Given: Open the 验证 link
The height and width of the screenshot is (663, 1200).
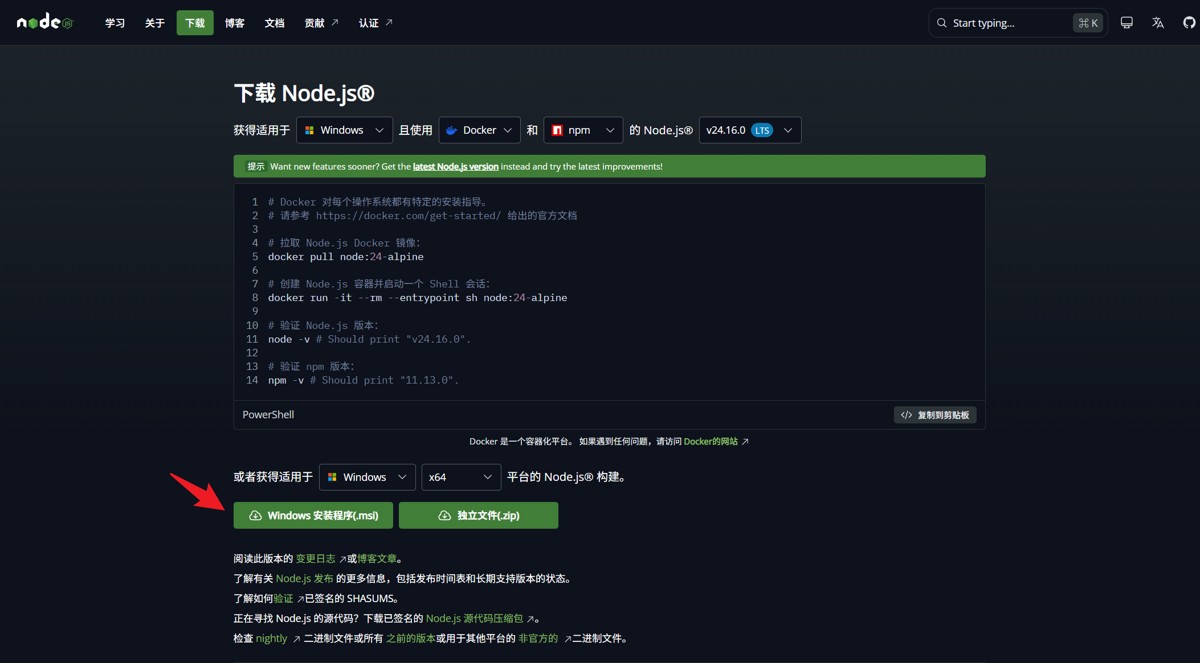Looking at the screenshot, I should tap(288, 599).
